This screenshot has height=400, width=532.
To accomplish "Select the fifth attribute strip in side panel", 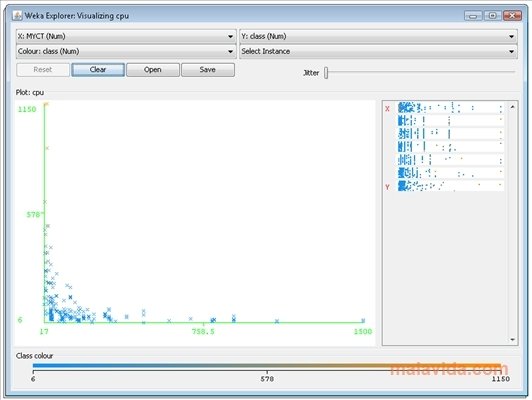I will tap(451, 160).
